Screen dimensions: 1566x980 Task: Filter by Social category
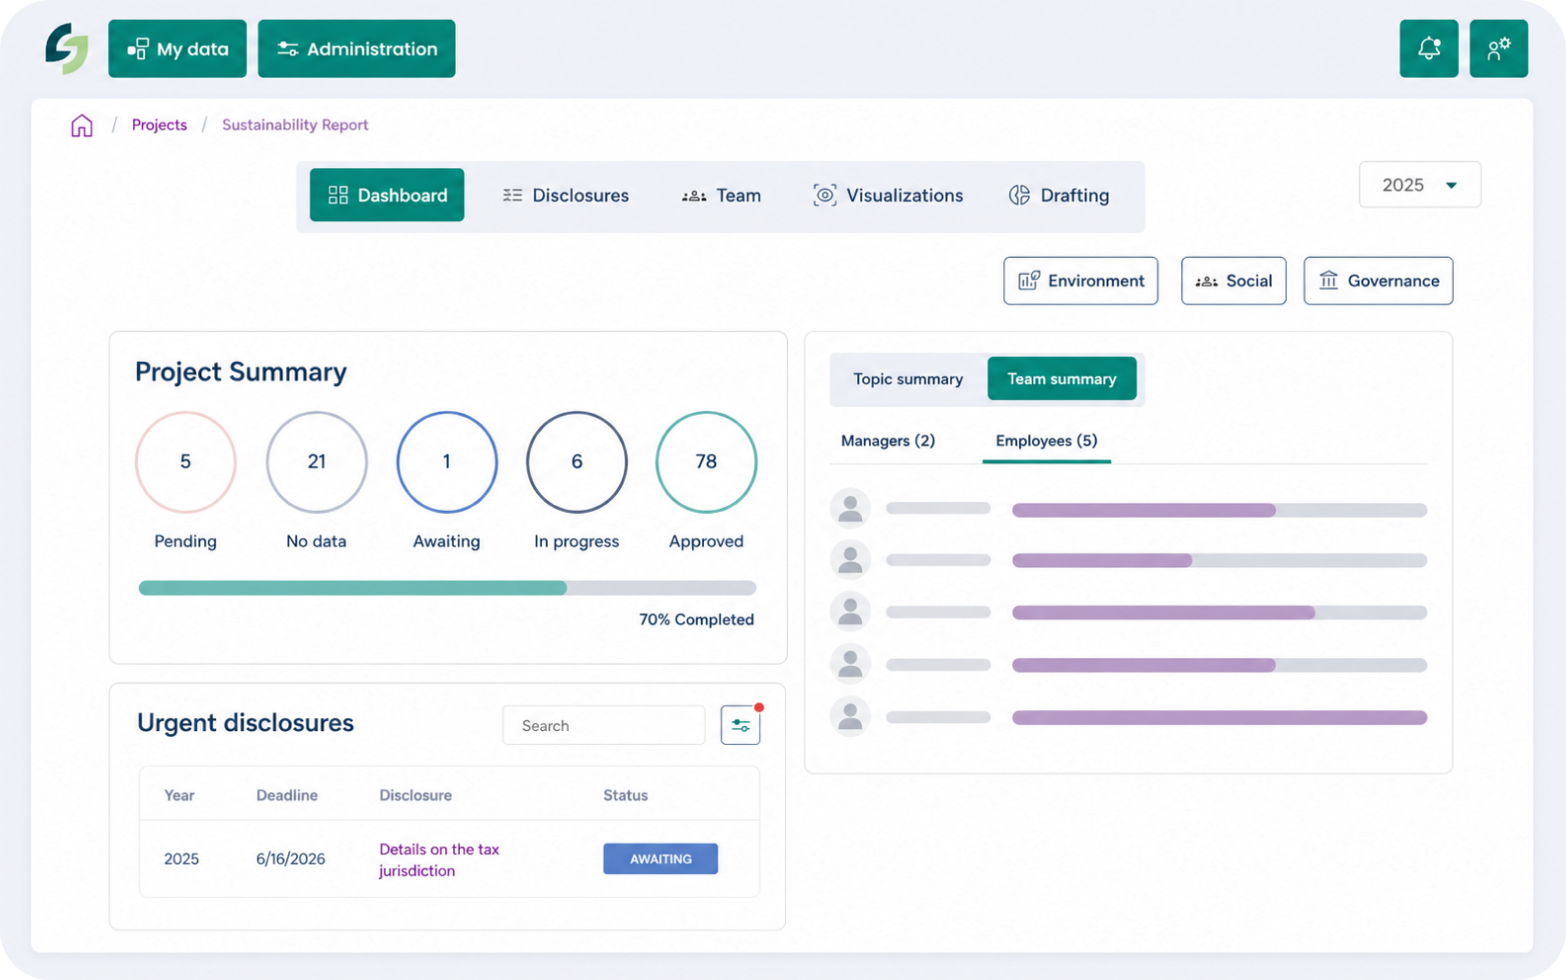coord(1233,281)
